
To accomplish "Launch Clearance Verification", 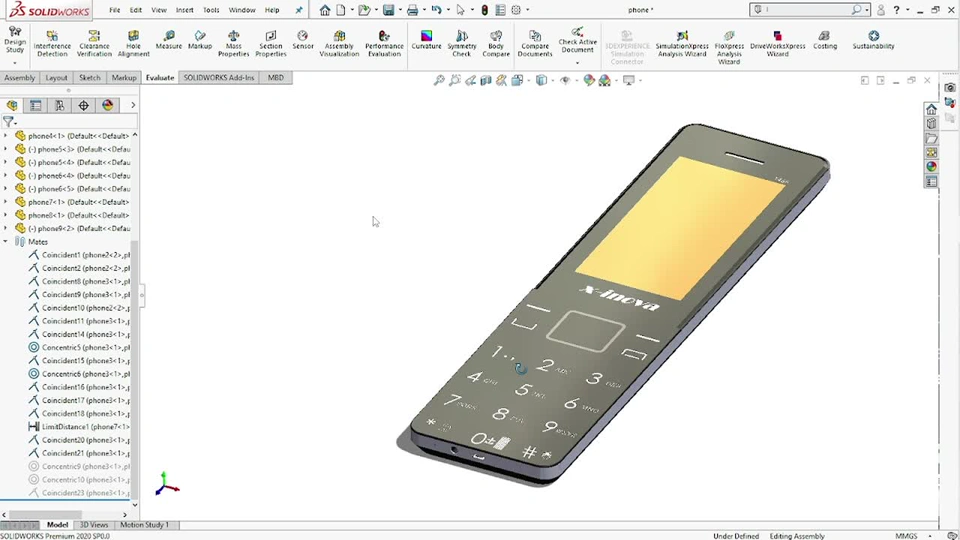I will pos(94,43).
